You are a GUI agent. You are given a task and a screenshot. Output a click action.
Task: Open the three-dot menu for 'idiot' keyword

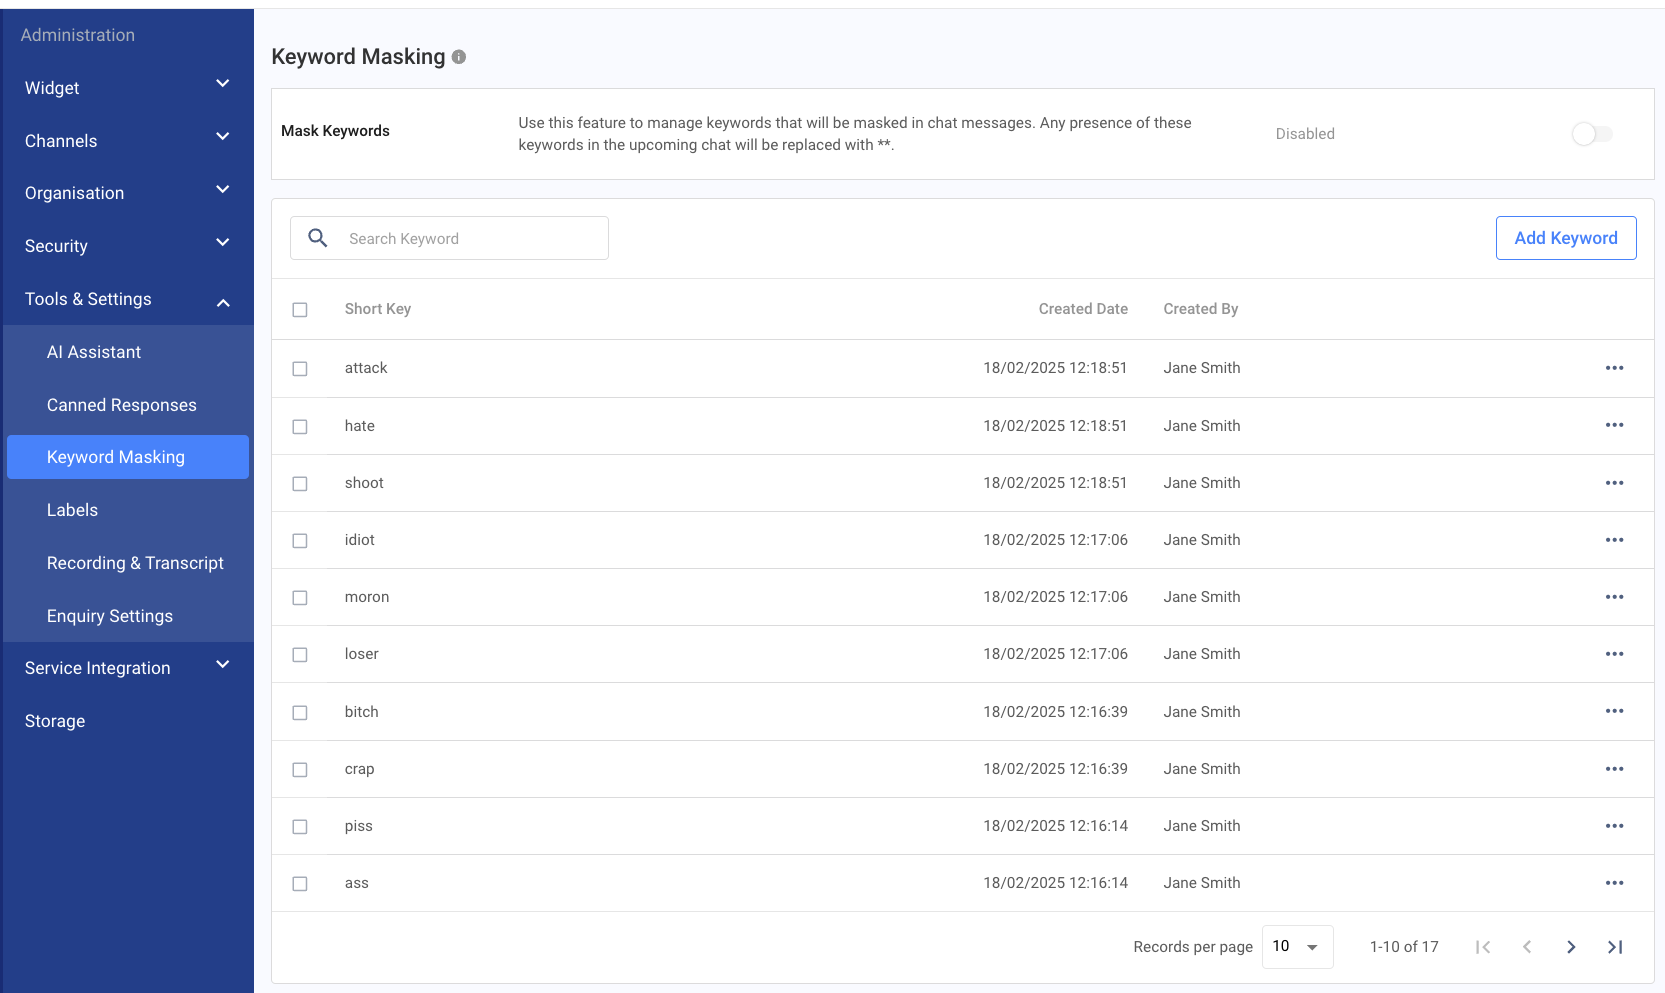(x=1614, y=540)
